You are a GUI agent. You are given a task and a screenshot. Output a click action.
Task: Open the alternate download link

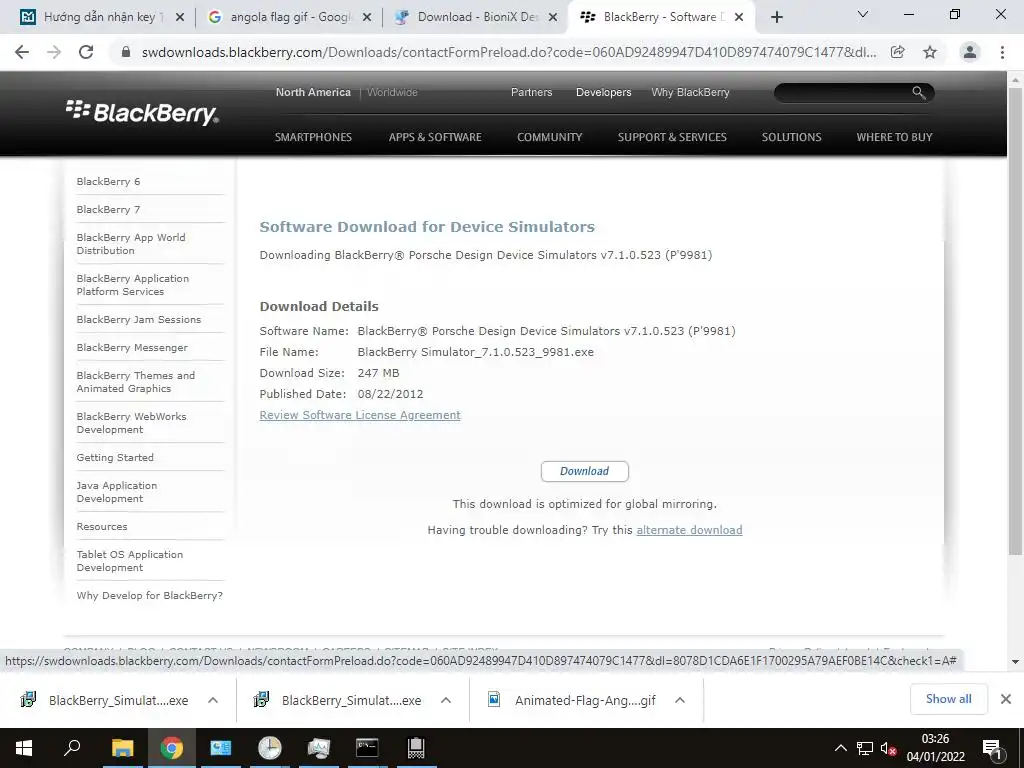point(689,530)
